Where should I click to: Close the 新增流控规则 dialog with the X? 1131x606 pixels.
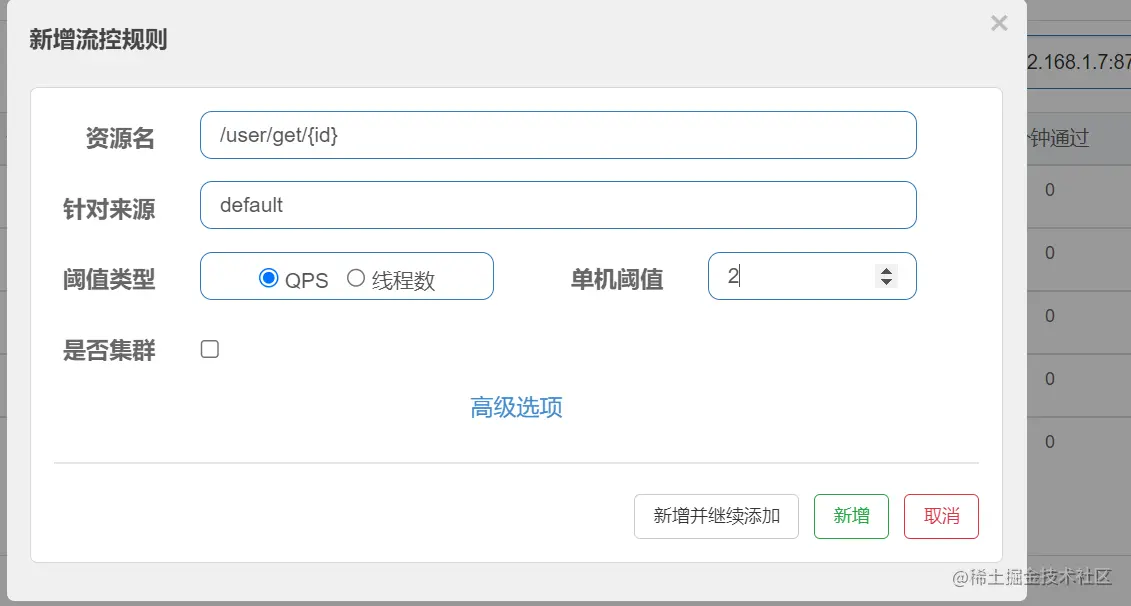coord(999,23)
